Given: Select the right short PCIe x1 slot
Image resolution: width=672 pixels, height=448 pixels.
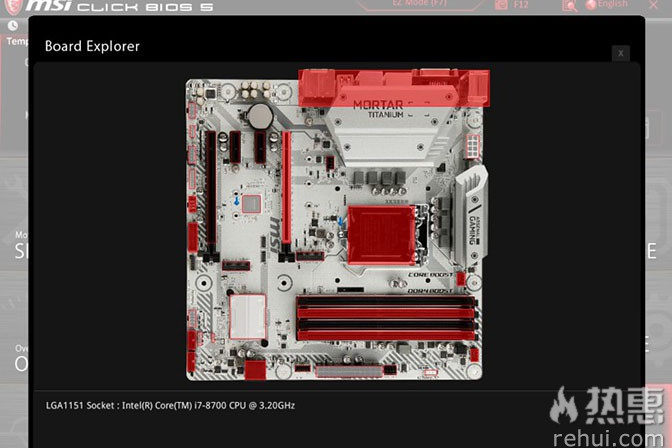Looking at the screenshot, I should click(x=260, y=147).
